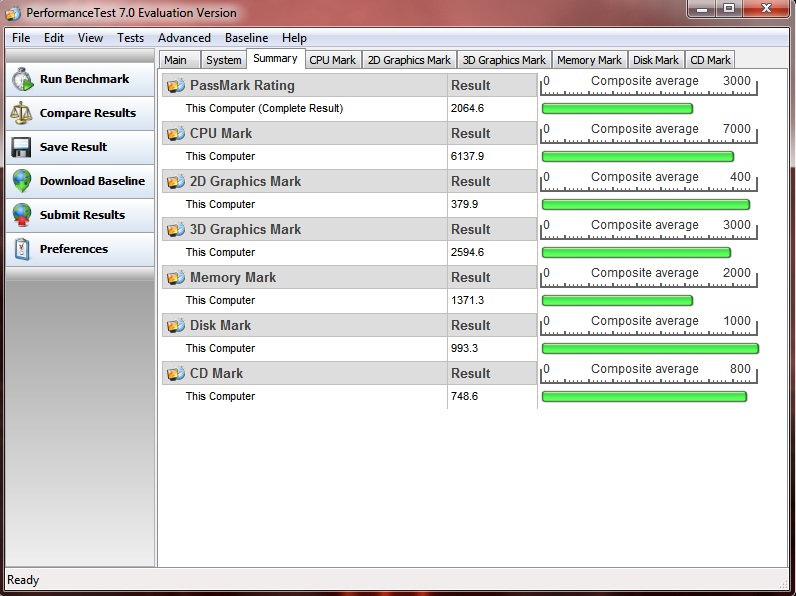796x596 pixels.
Task: Click the 2D Graphics Mark header icon
Action: coord(176,181)
